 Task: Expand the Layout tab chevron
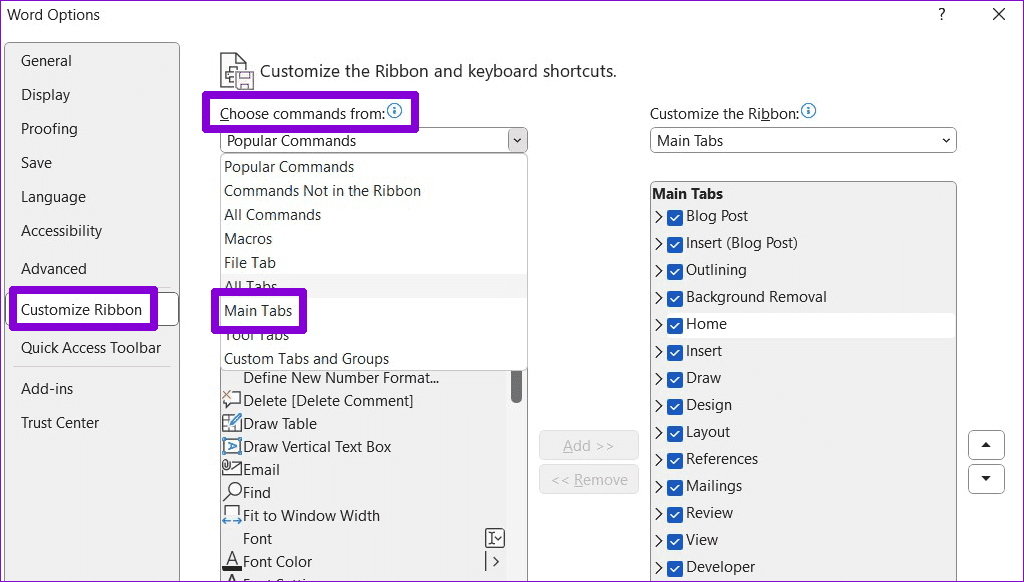(659, 433)
